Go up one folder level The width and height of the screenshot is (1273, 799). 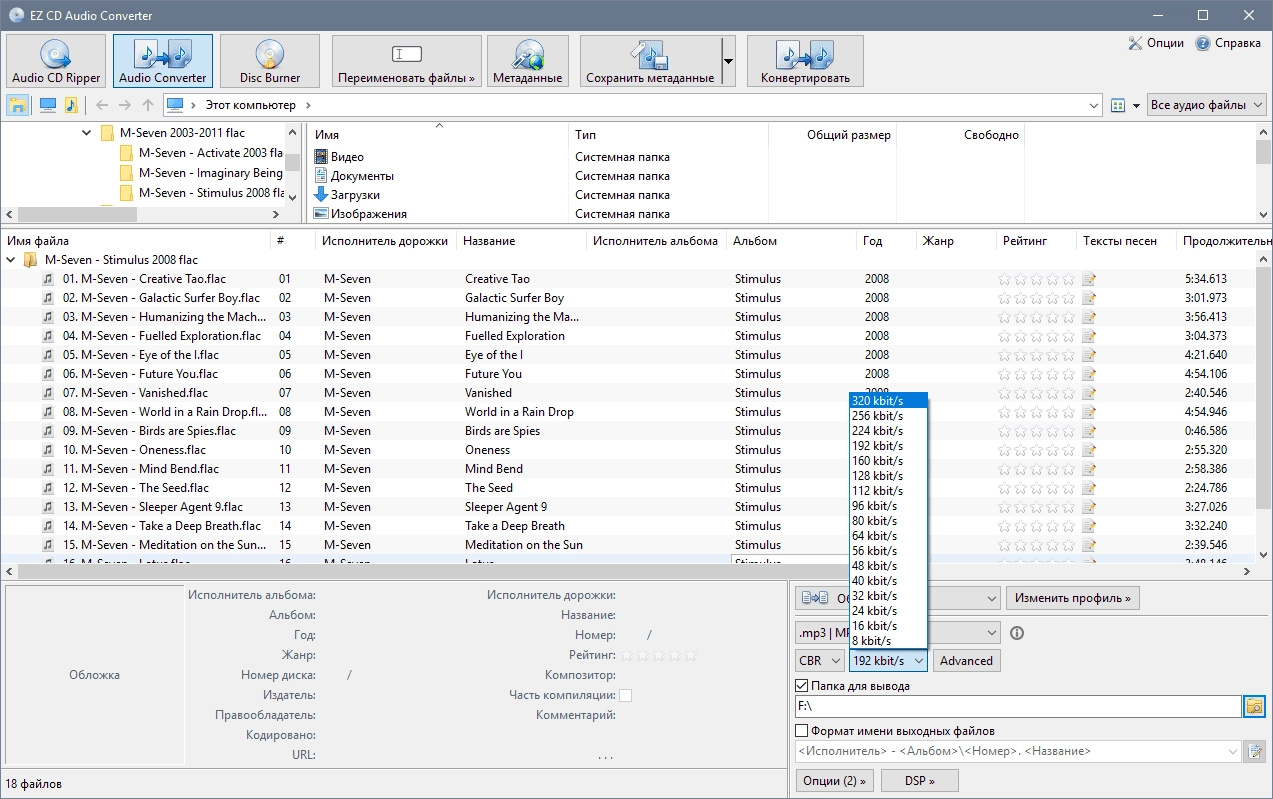pyautogui.click(x=148, y=105)
